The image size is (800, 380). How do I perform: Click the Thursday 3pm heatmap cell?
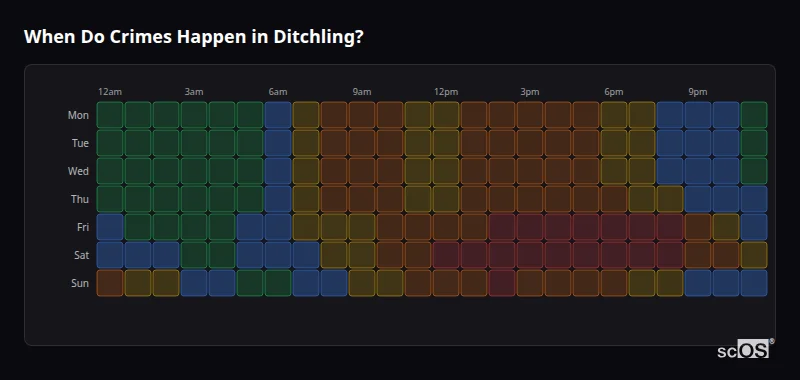pos(530,199)
